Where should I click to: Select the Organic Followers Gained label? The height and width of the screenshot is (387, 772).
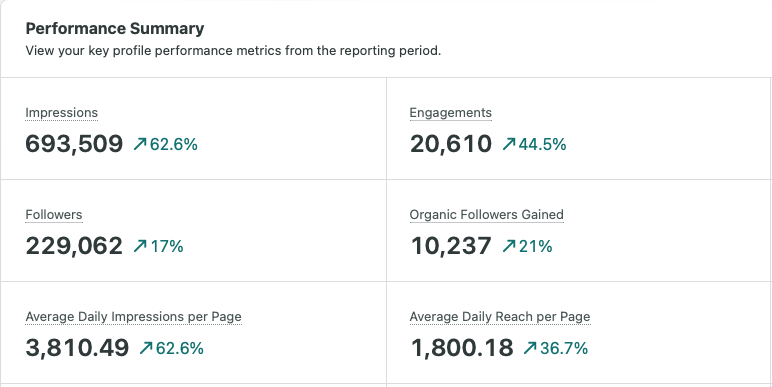coord(486,215)
